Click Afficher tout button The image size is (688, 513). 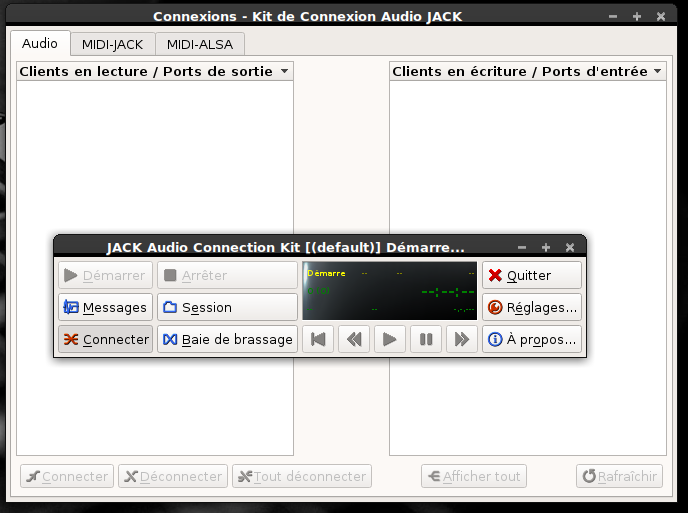click(474, 476)
